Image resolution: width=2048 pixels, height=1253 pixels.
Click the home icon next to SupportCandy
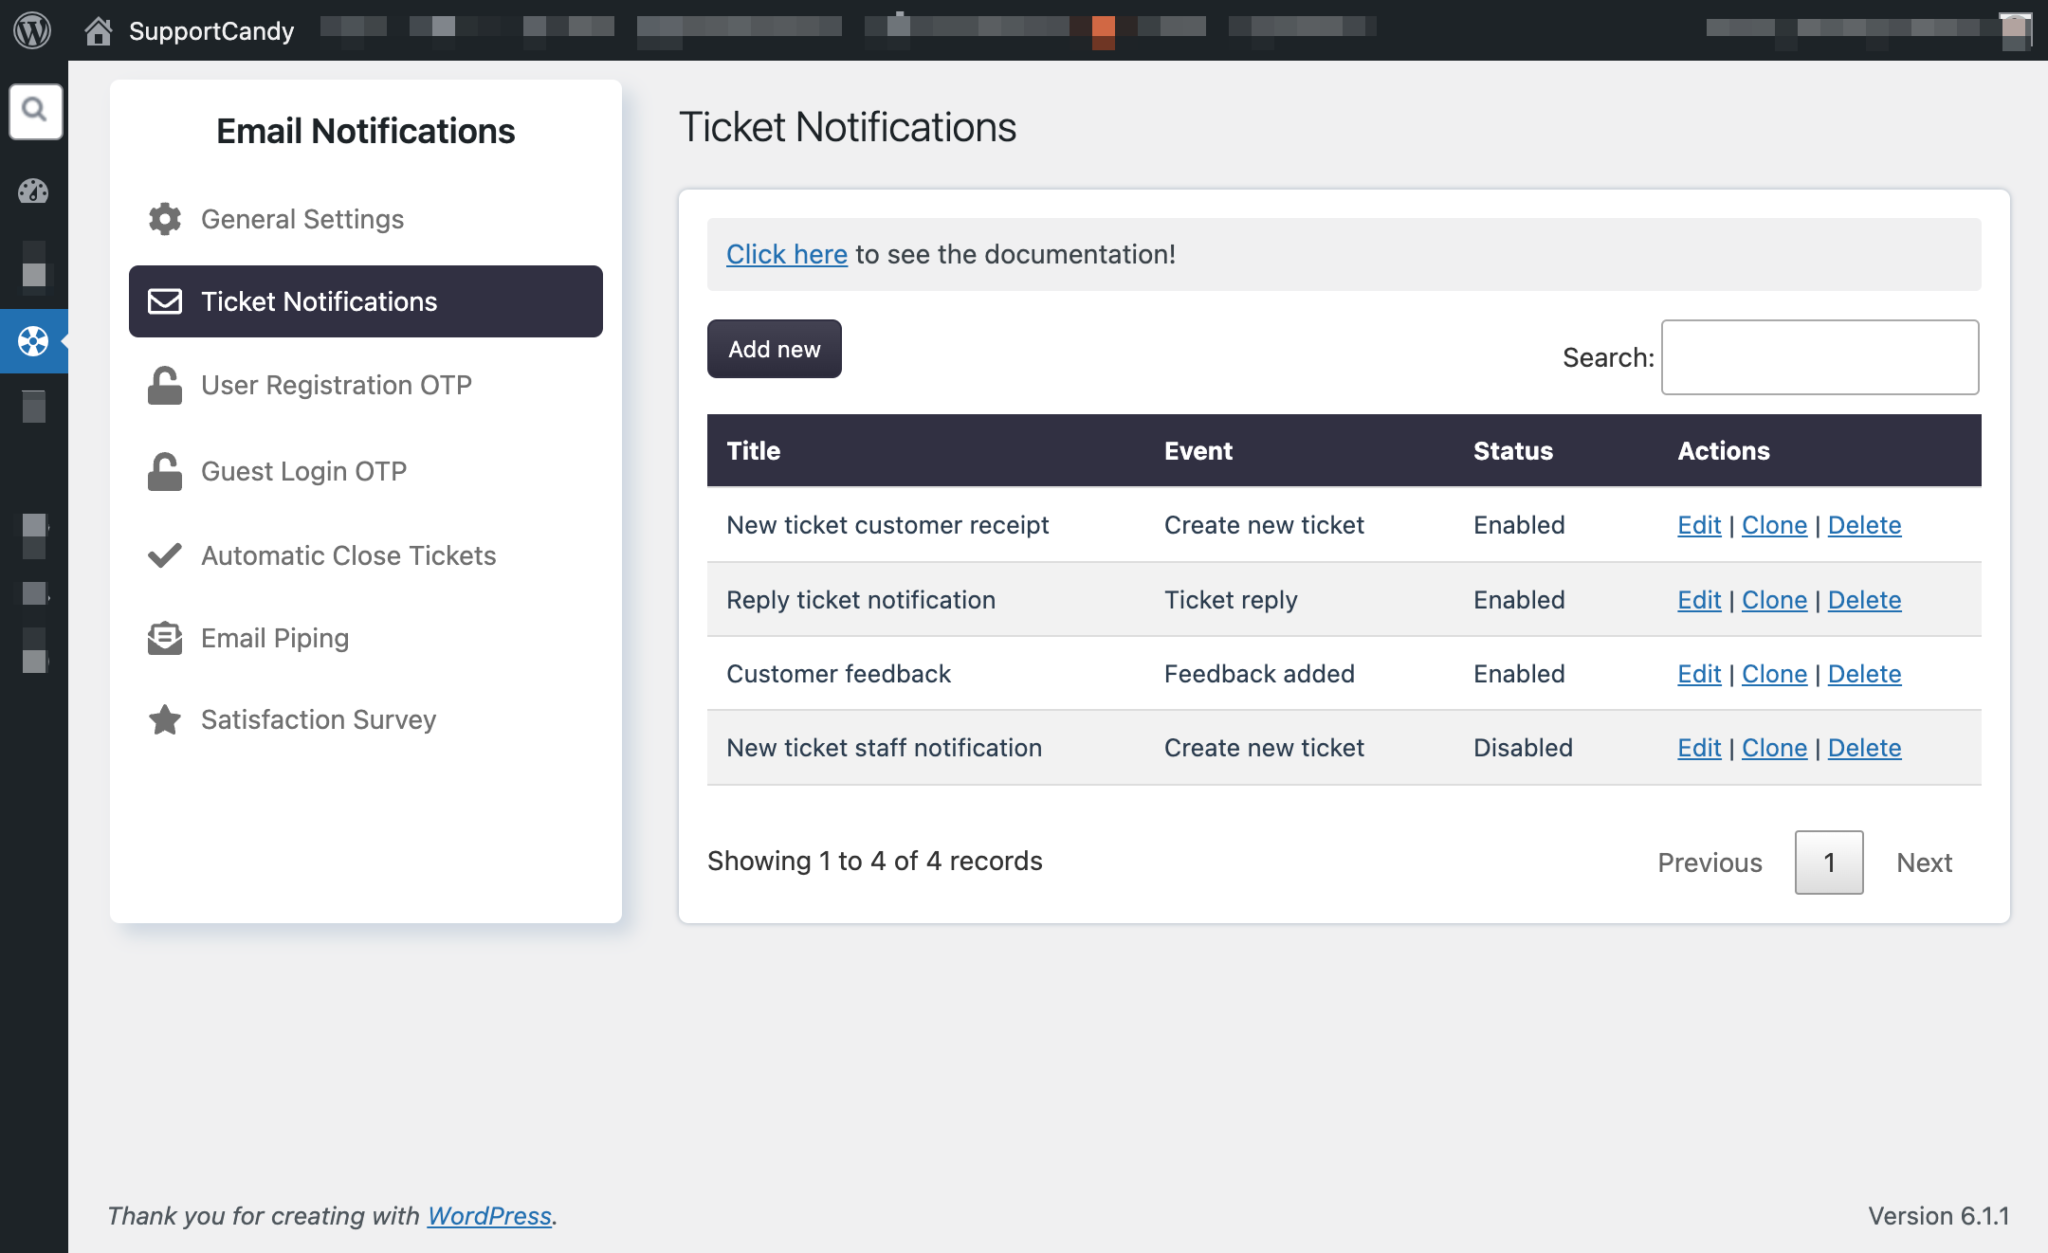98,30
